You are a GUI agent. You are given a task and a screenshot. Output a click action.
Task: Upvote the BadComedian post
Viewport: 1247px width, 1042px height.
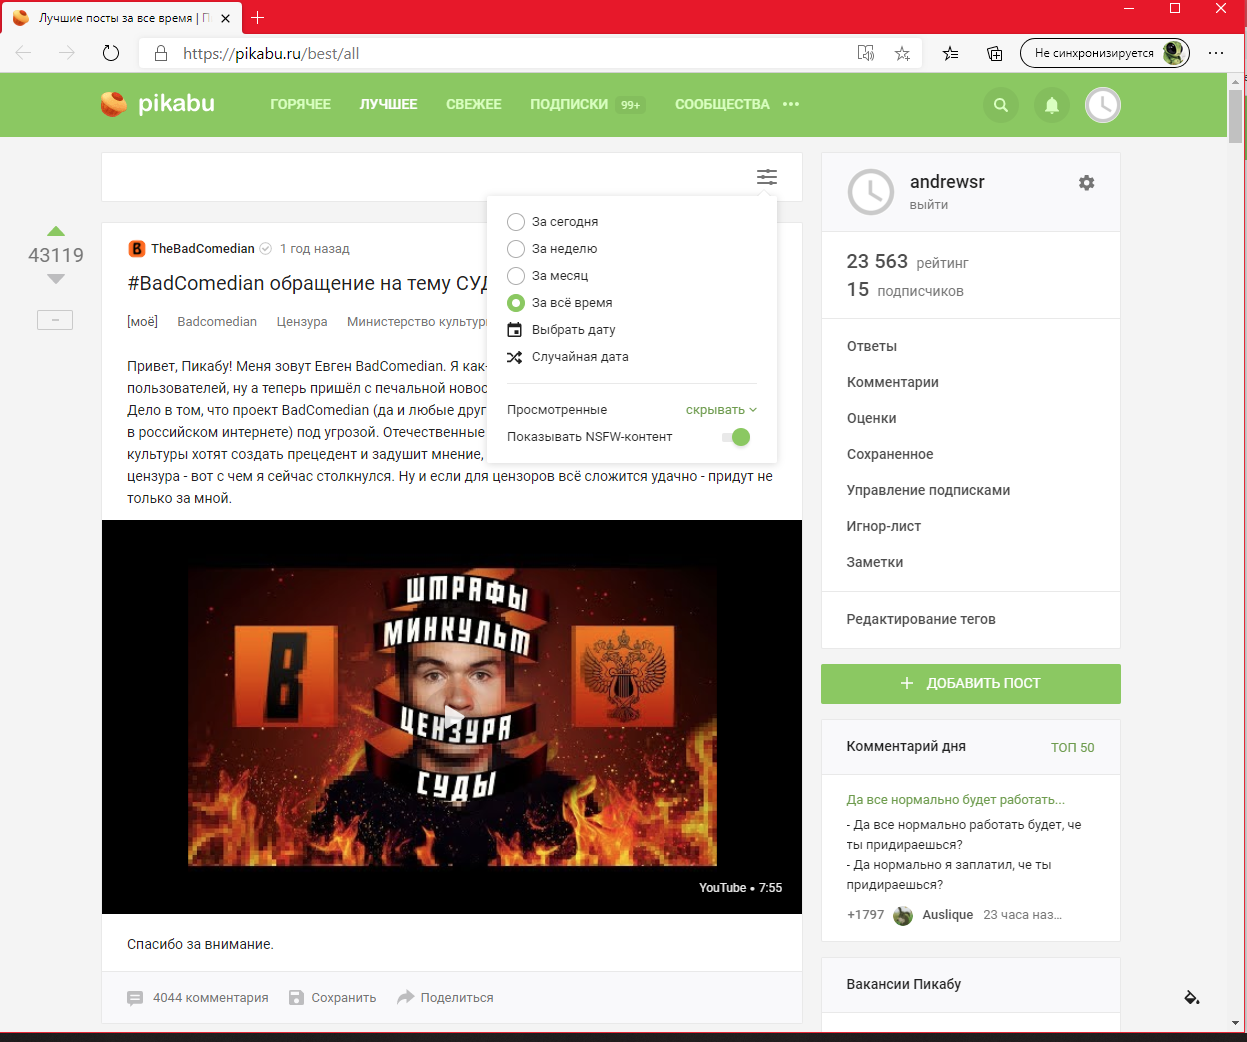[x=56, y=231]
